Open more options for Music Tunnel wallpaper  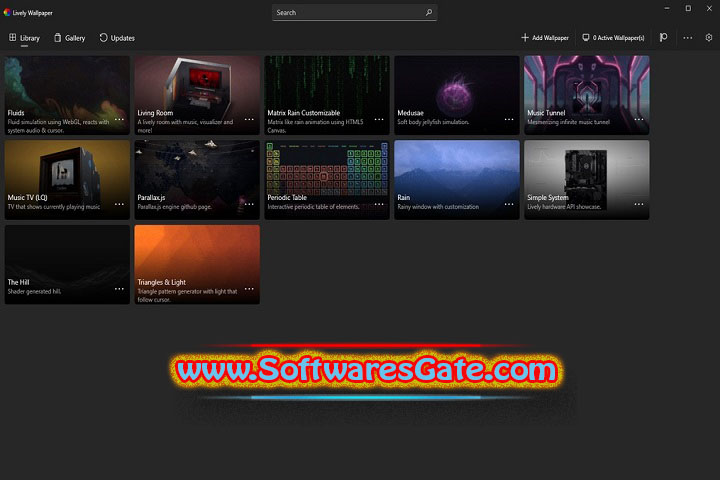click(639, 119)
